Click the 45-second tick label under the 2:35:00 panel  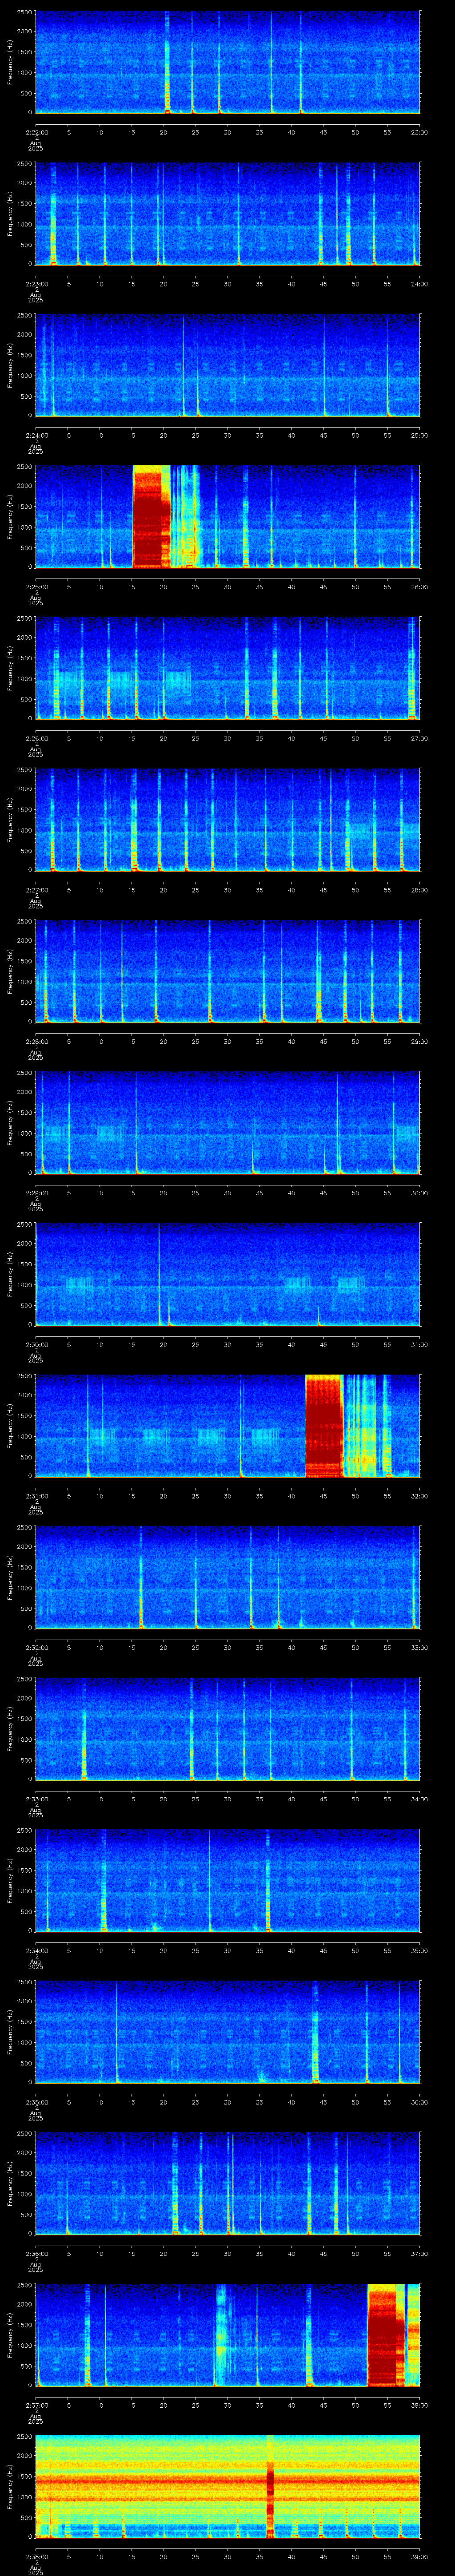(324, 2102)
